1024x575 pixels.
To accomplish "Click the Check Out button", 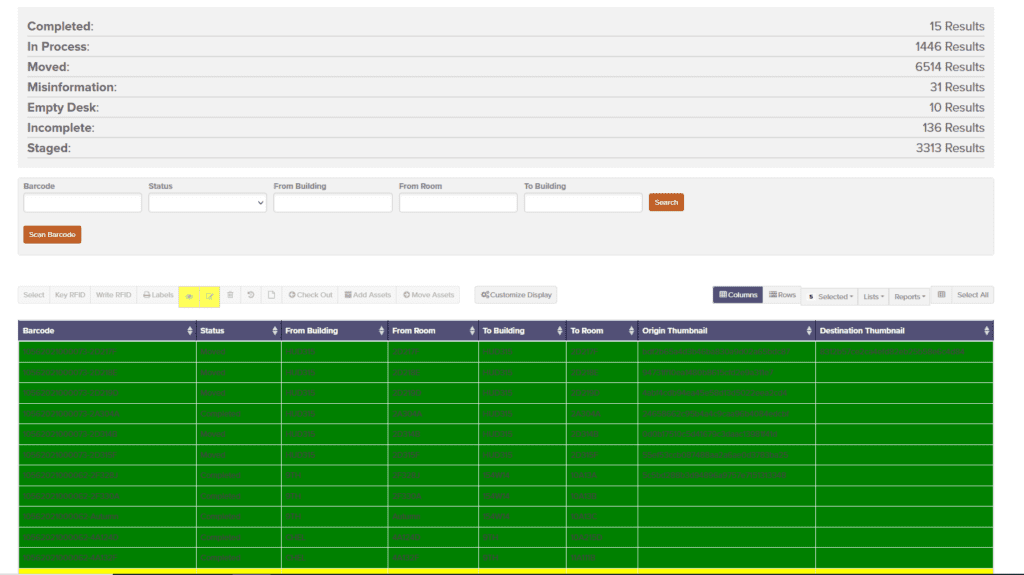I will [311, 295].
